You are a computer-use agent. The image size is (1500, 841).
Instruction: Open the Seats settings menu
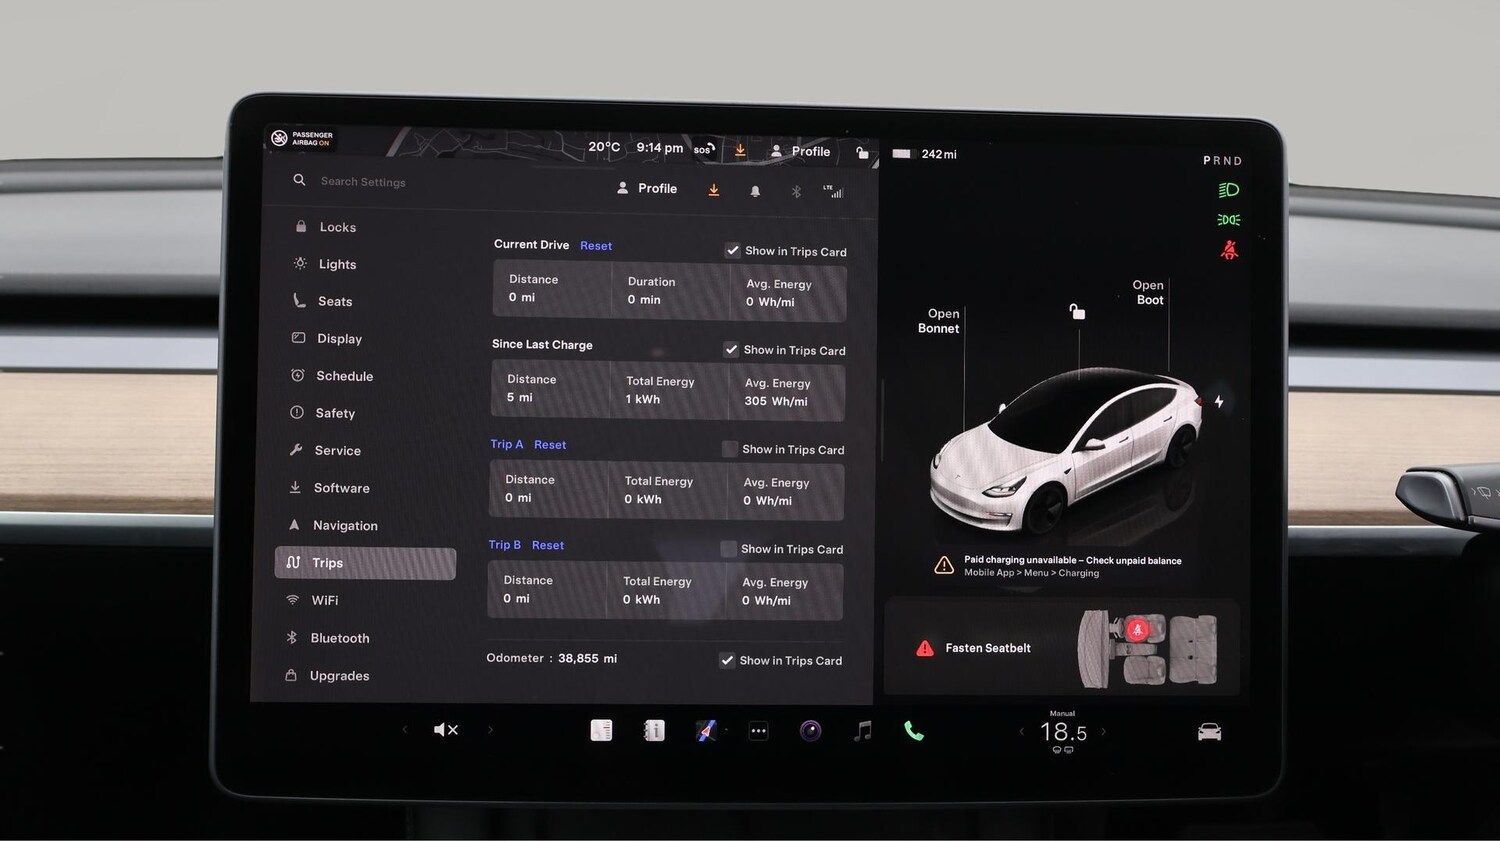[323, 301]
